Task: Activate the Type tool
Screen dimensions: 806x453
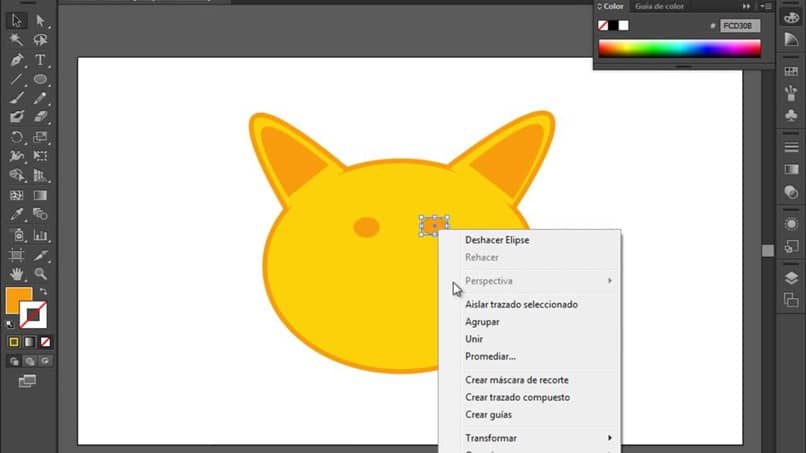Action: (x=40, y=60)
